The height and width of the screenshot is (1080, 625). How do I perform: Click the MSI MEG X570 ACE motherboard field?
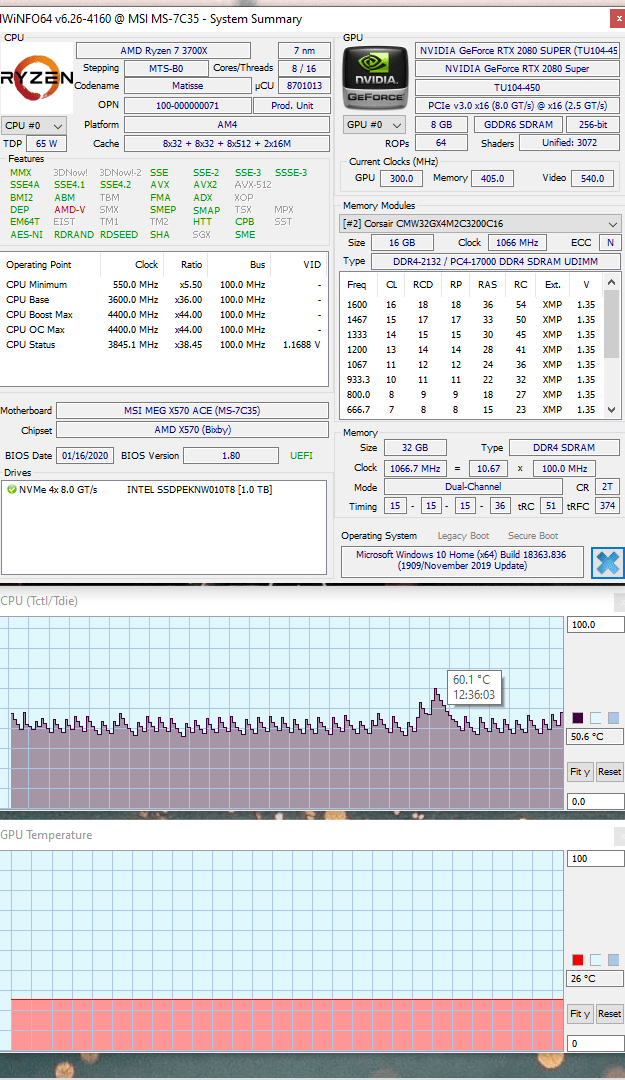click(192, 411)
